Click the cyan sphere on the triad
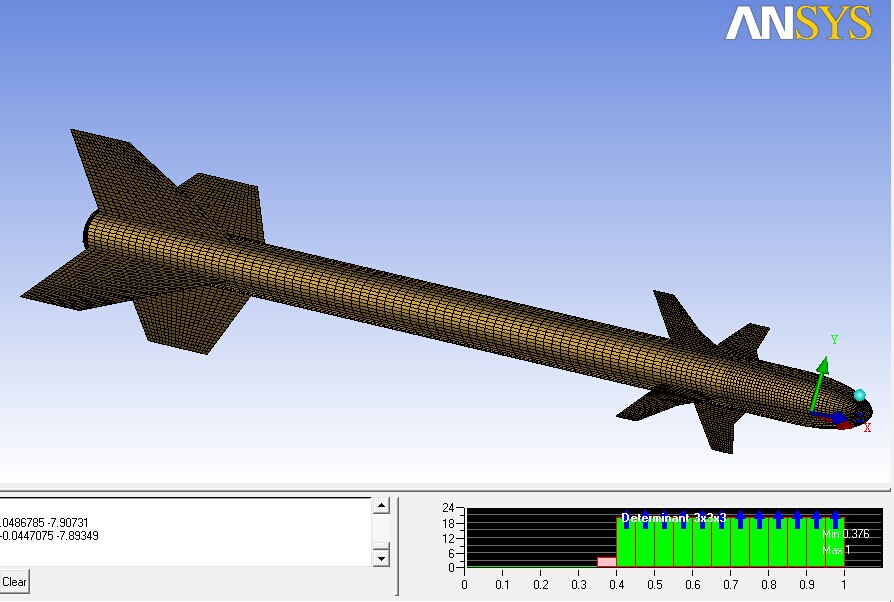 tap(859, 395)
